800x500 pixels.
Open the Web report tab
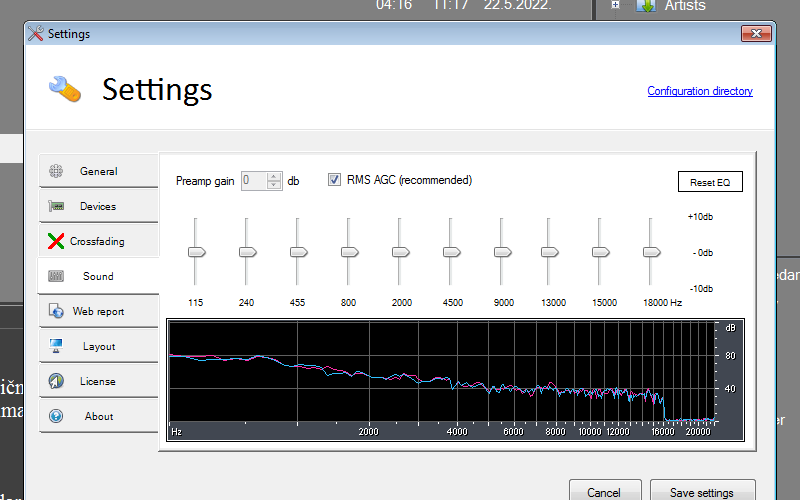coord(98,311)
